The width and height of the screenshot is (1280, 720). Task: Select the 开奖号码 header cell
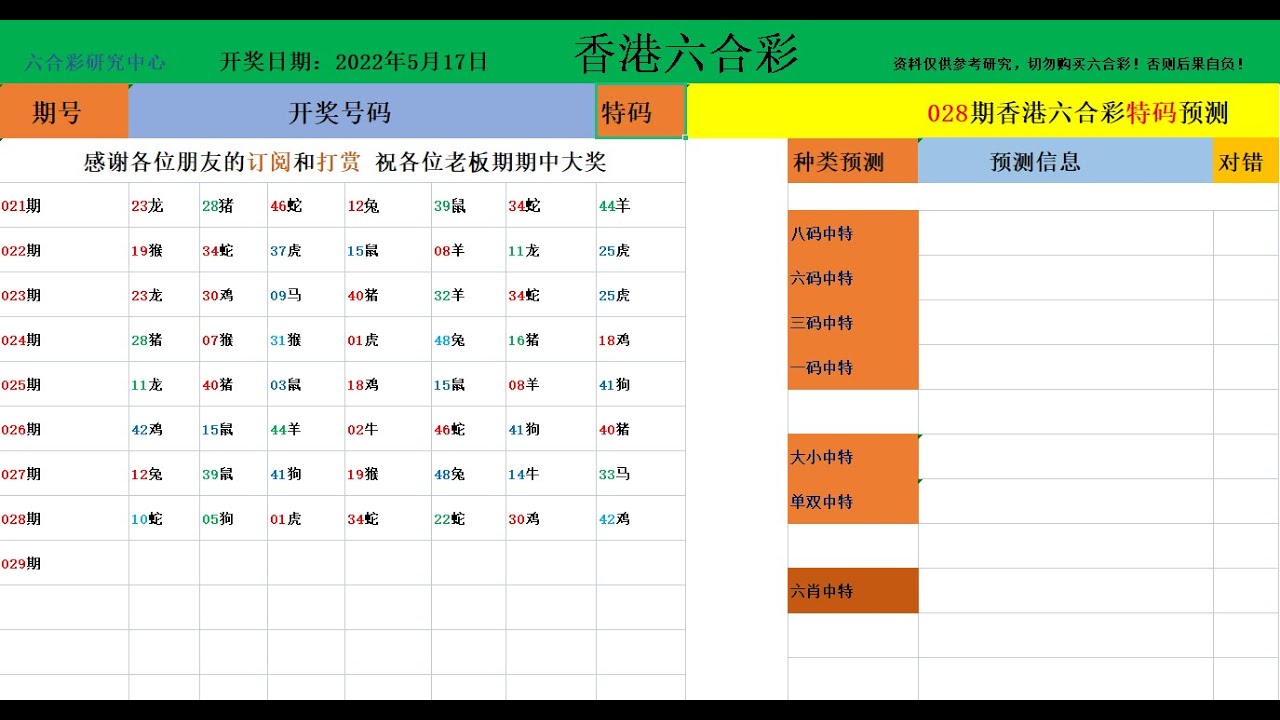tap(362, 112)
